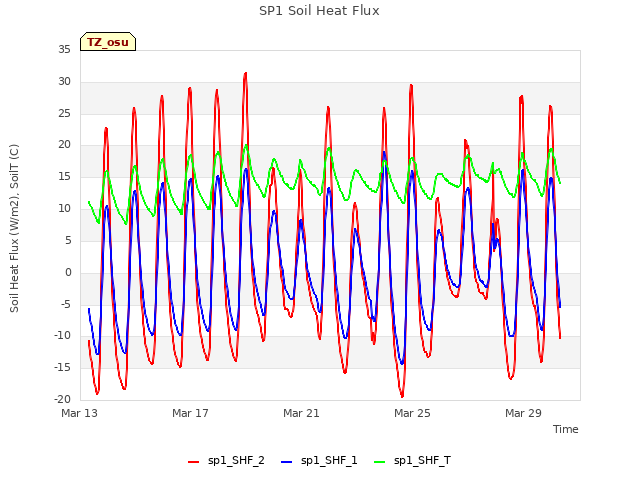Click the -10 y-axis tick label
The image size is (640, 480).
click(63, 336)
